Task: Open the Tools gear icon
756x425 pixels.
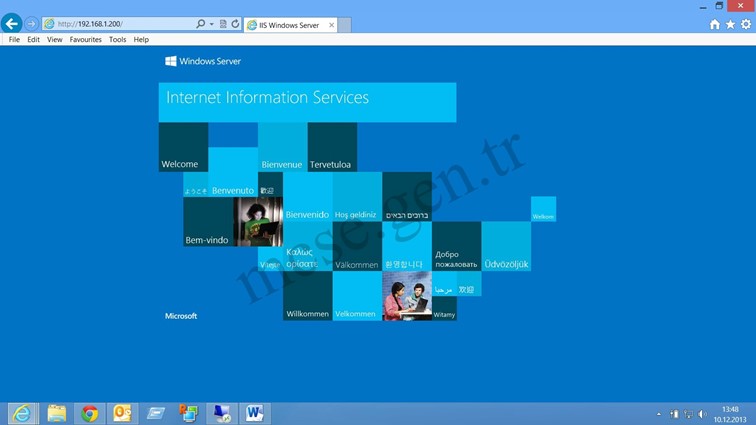Action: pos(746,24)
